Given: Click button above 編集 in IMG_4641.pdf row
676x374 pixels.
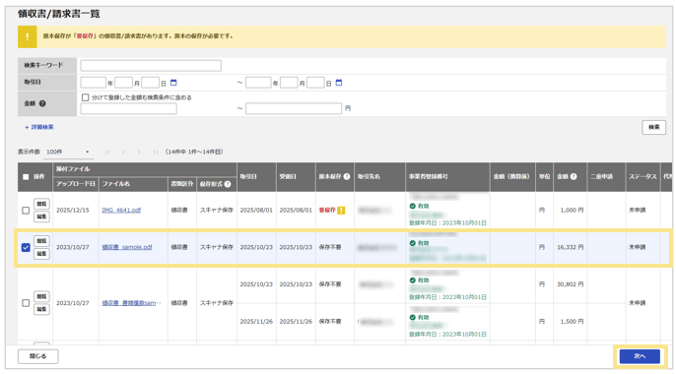Looking at the screenshot, I should tap(41, 204).
